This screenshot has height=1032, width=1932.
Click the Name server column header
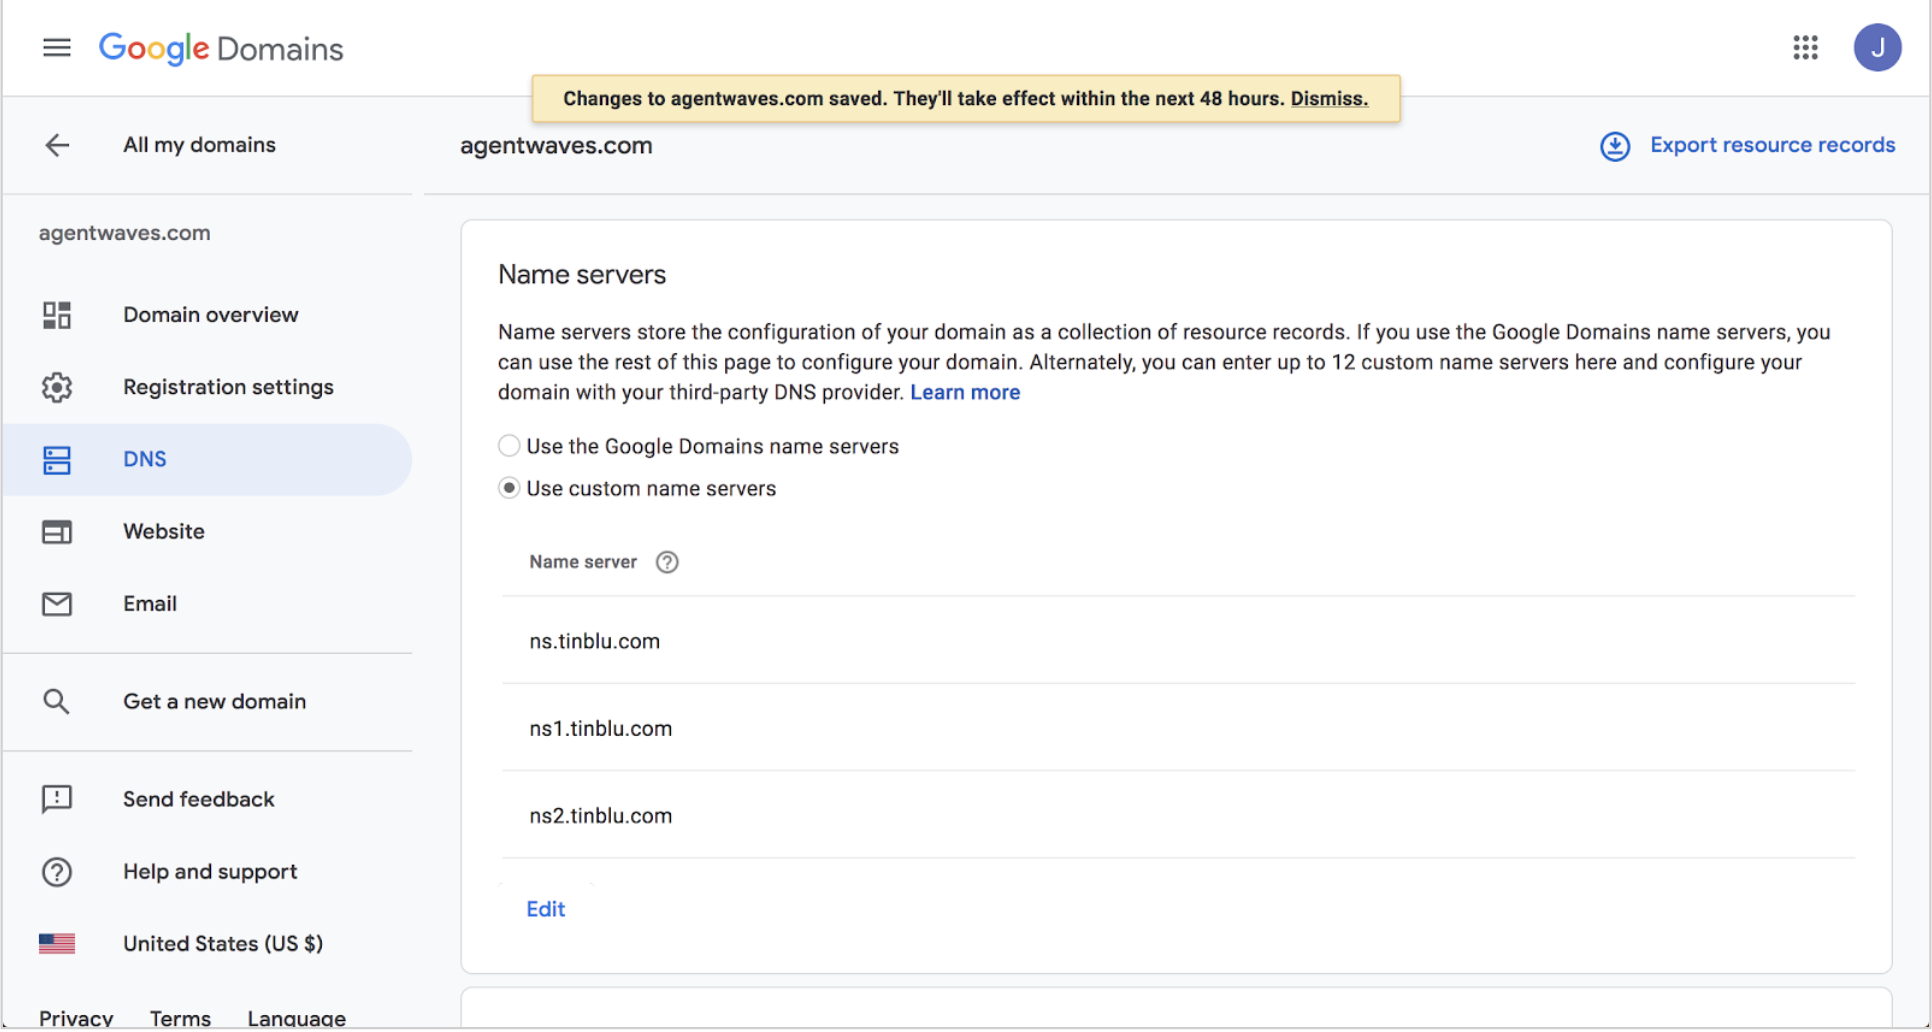[x=583, y=562]
